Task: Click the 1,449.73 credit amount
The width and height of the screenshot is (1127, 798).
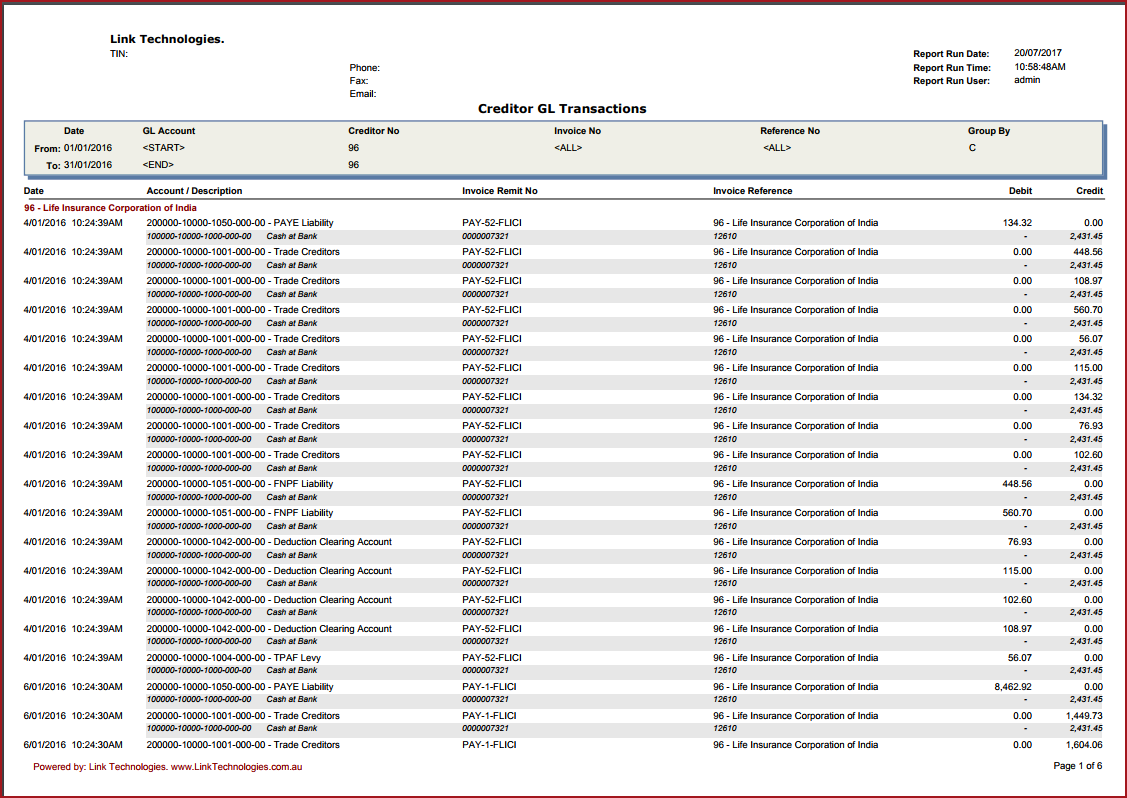Action: pyautogui.click(x=1084, y=716)
